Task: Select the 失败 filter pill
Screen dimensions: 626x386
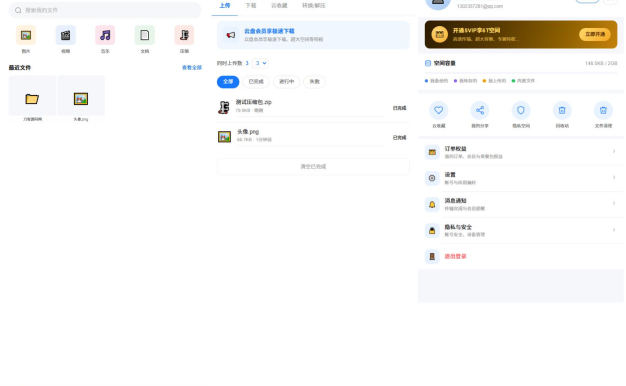Action: (315, 81)
